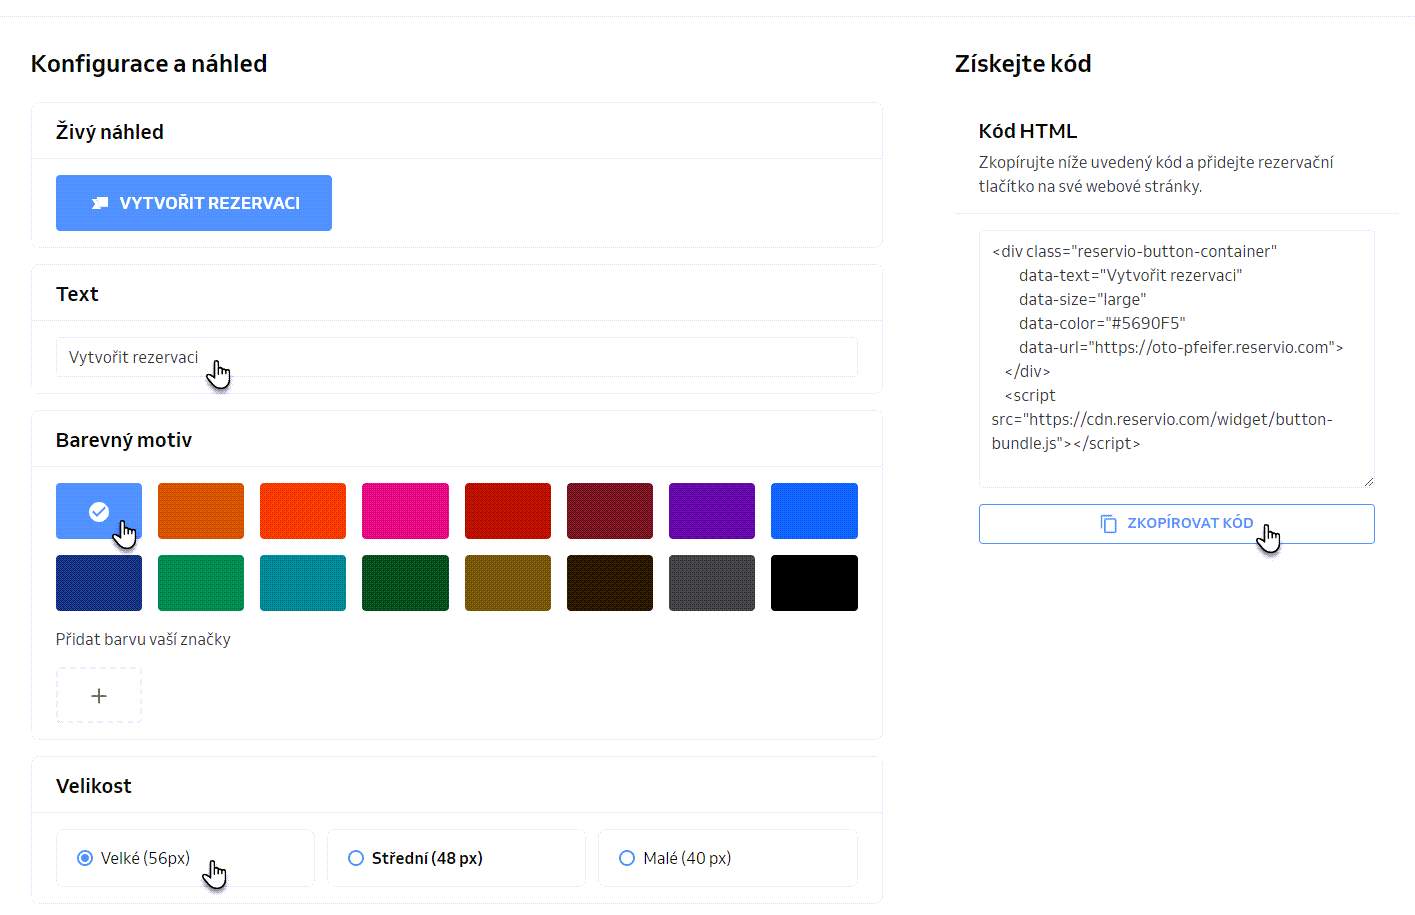1415x915 pixels.
Task: Choose the olive brown color swatch
Action: click(508, 583)
